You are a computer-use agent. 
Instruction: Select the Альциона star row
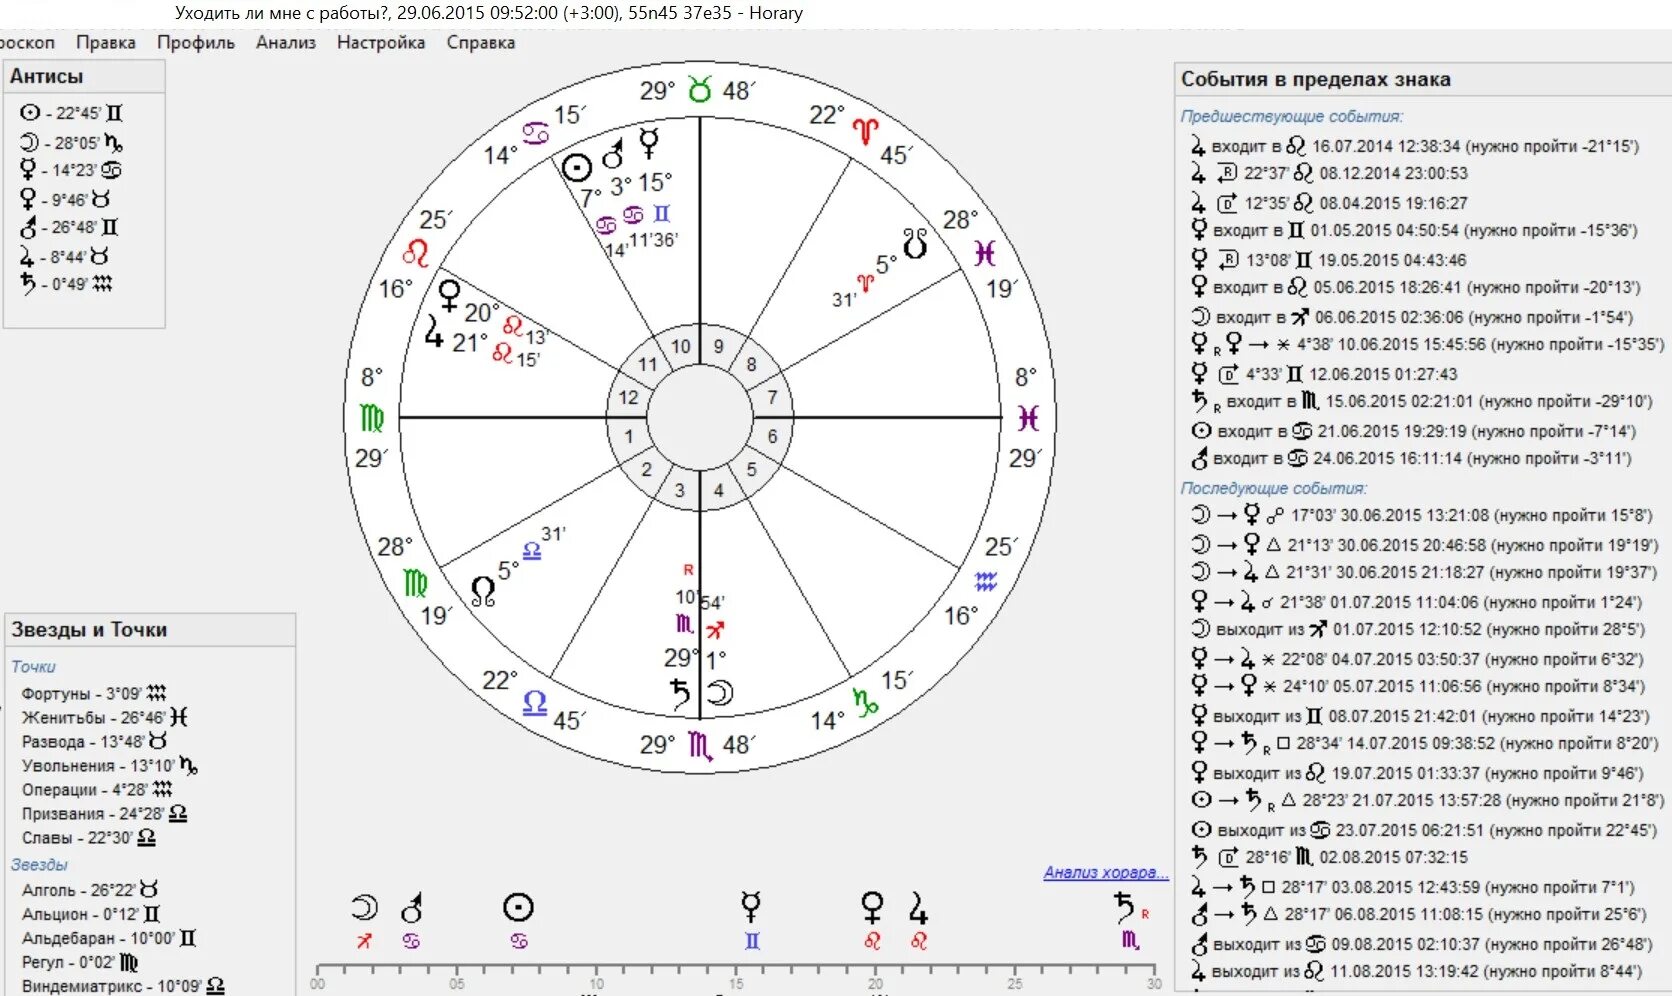pos(90,913)
